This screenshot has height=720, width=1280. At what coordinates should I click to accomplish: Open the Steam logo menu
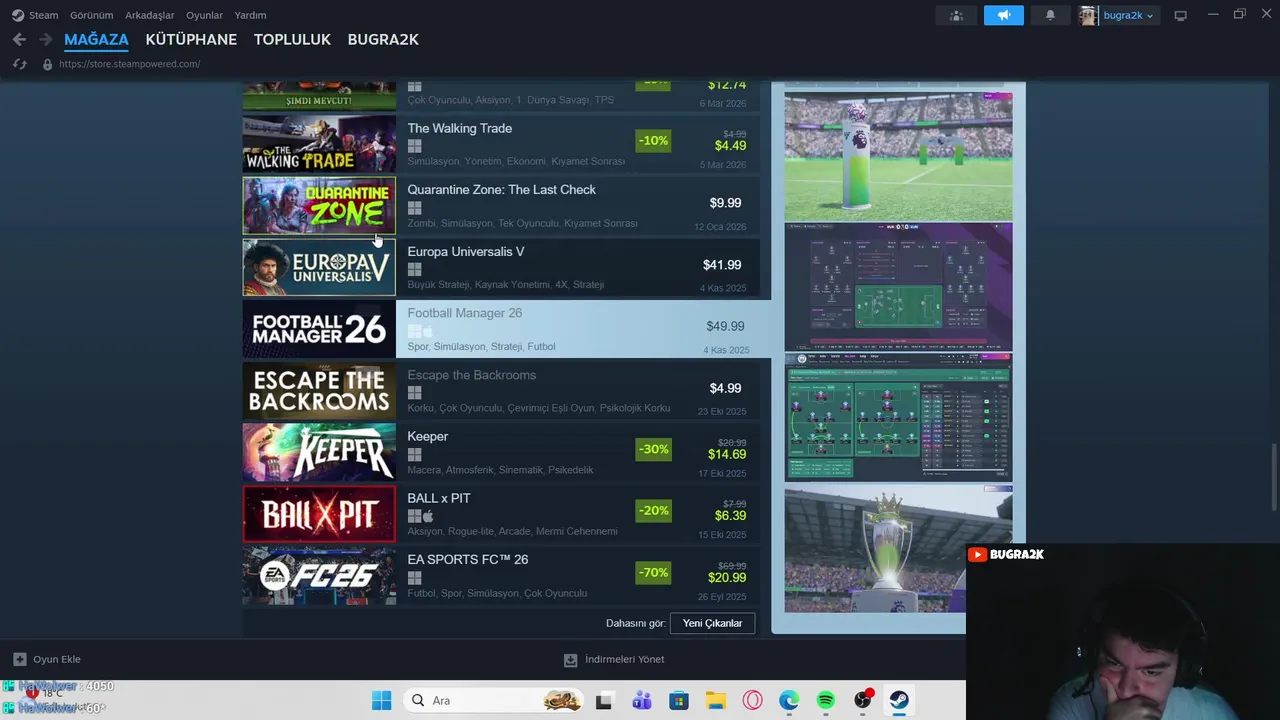click(x=18, y=15)
